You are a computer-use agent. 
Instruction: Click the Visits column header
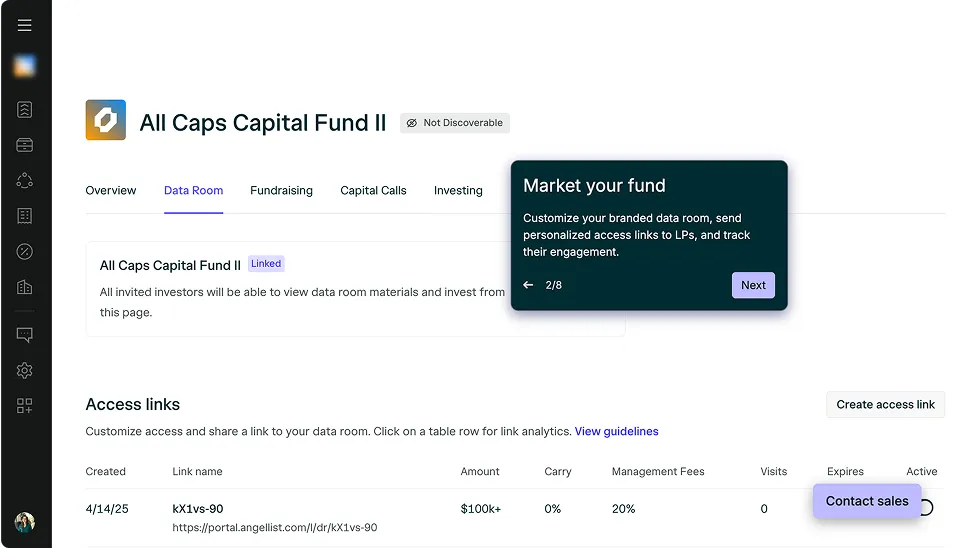pos(774,471)
